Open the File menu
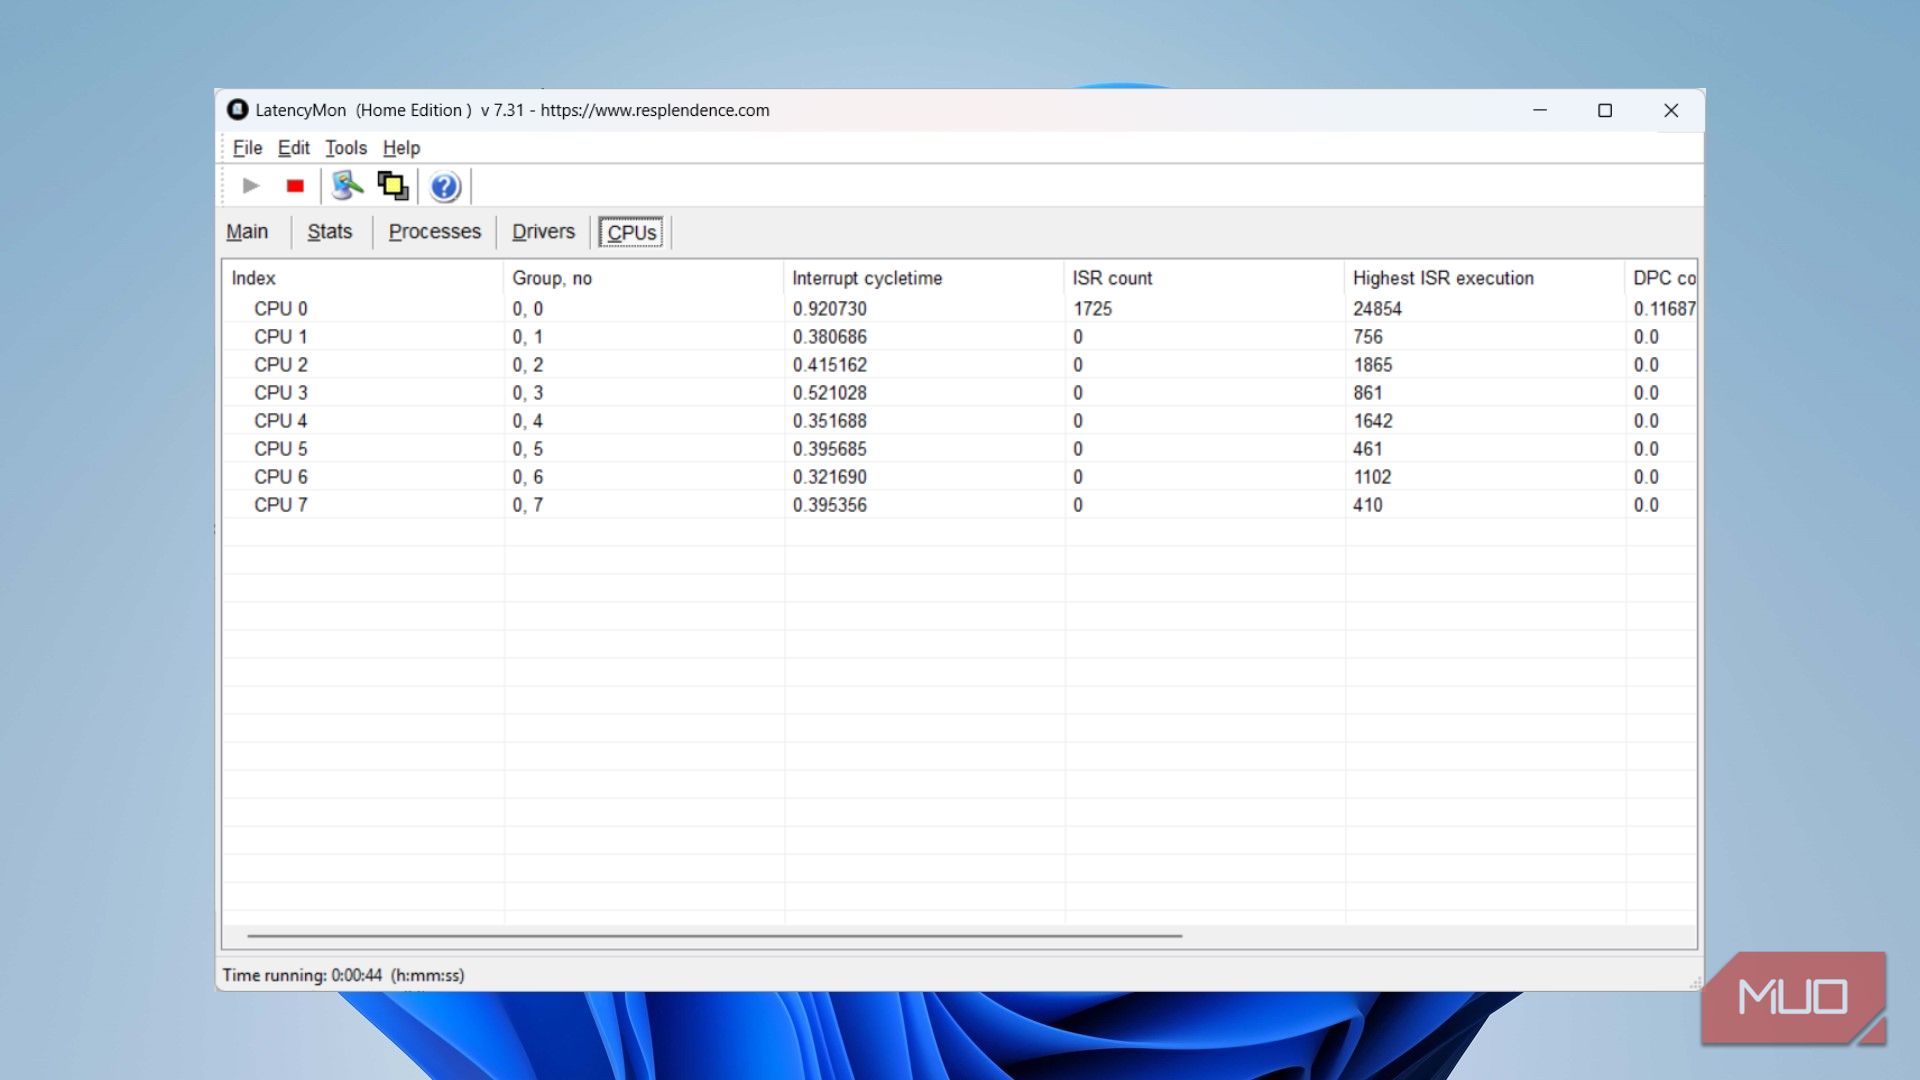 tap(247, 148)
